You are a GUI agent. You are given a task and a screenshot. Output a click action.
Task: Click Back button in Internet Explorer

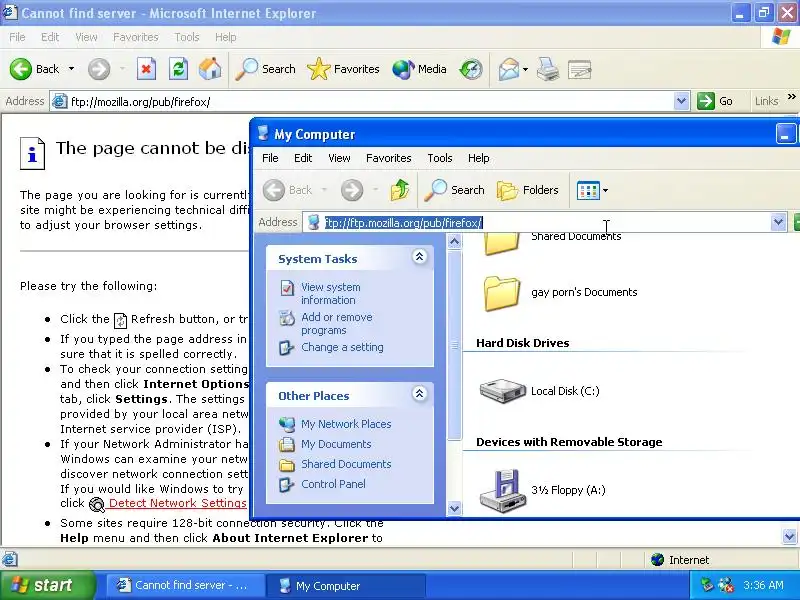(35, 69)
